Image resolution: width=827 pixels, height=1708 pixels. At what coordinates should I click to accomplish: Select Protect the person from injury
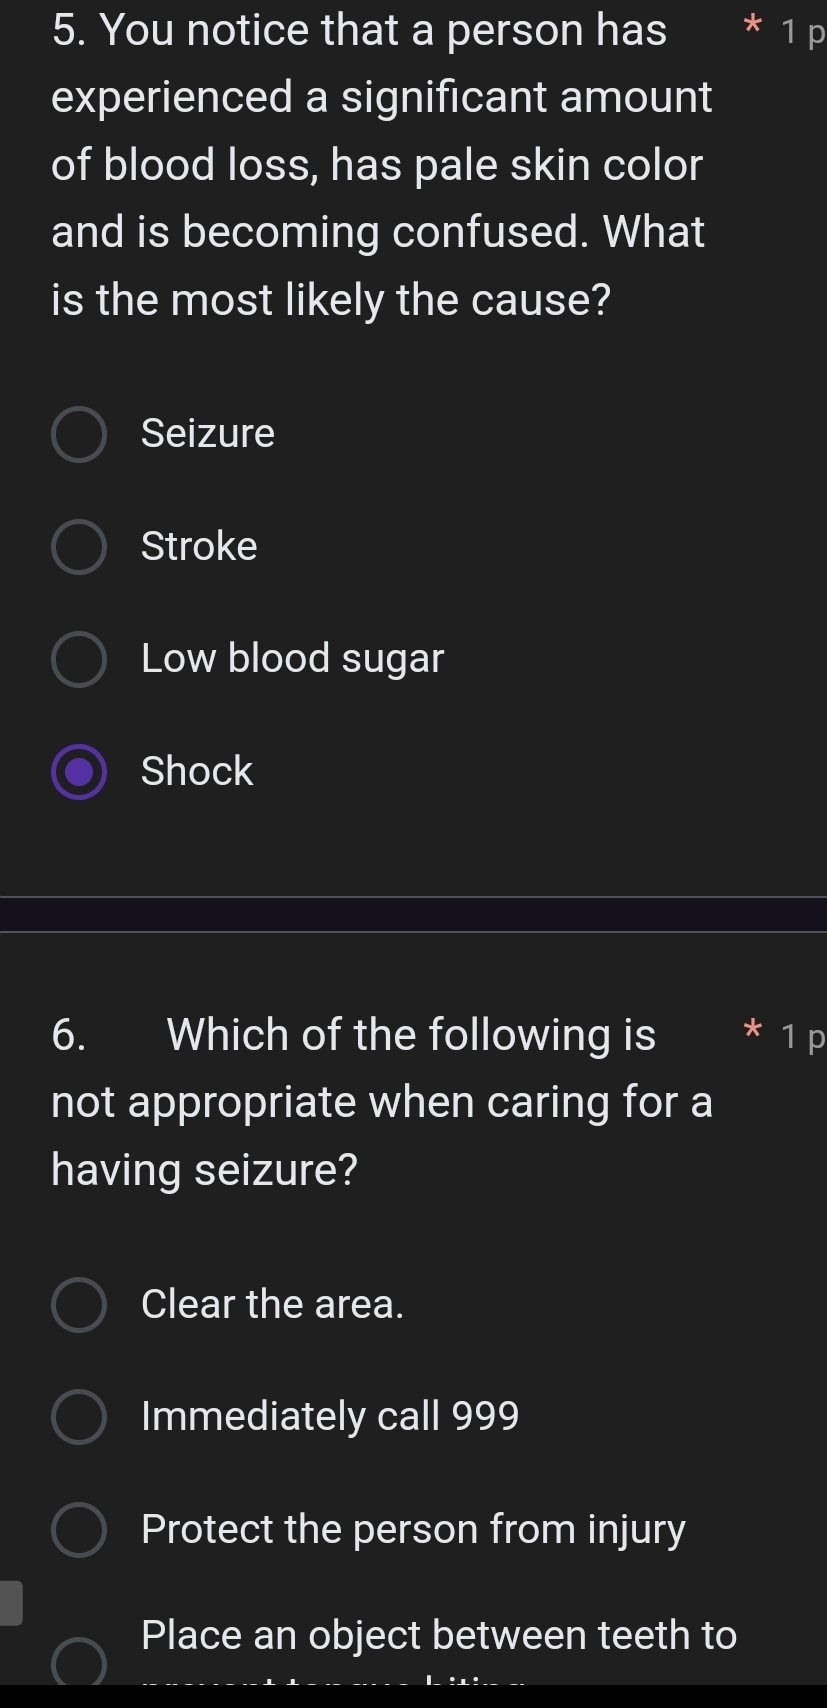click(x=79, y=1530)
